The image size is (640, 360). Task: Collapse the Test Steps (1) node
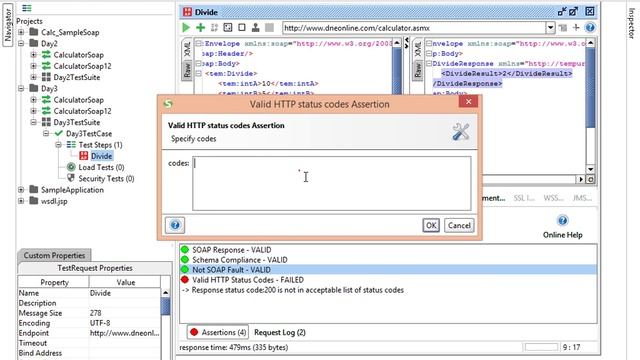58,144
